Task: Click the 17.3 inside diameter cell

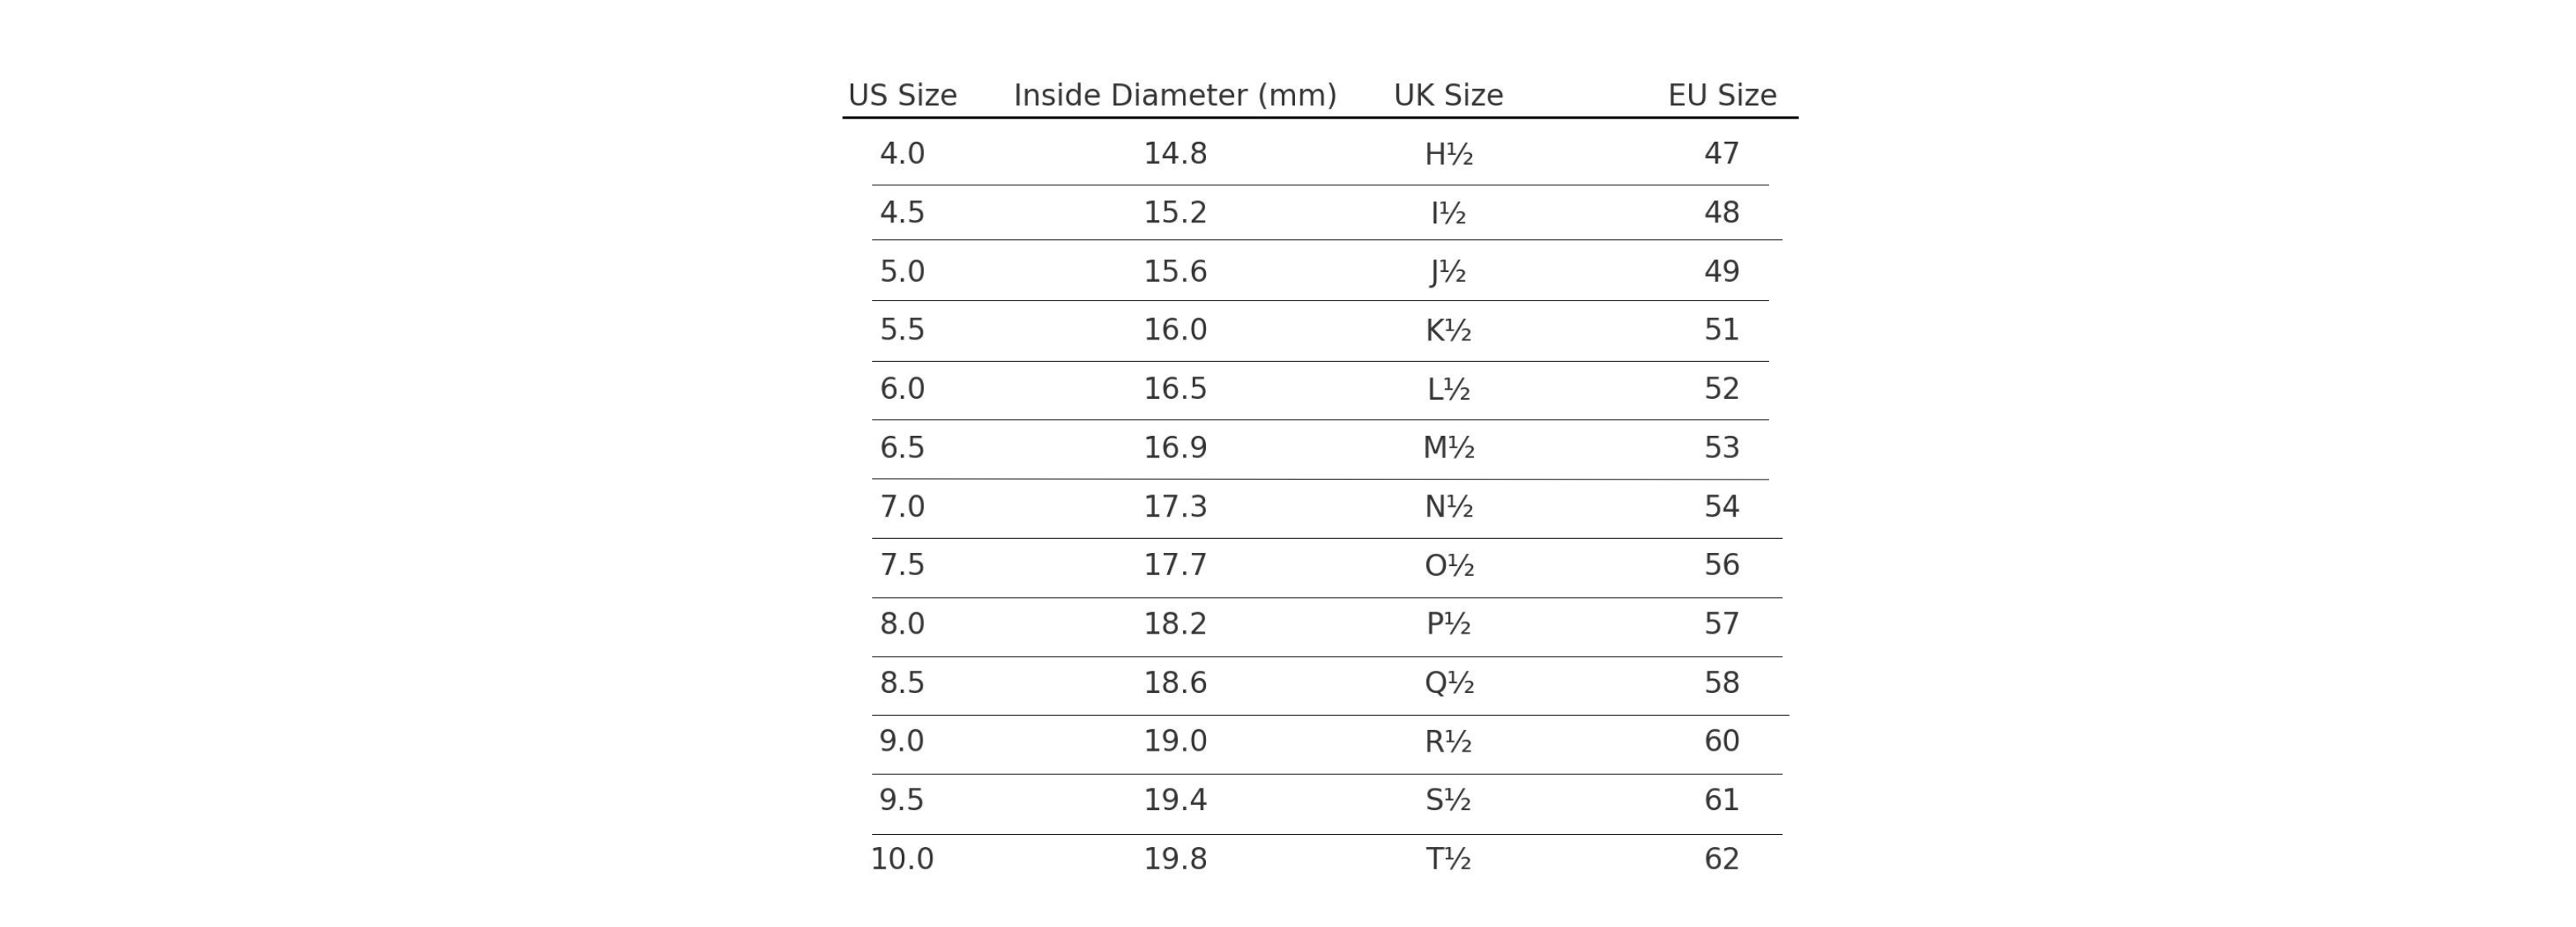Action: (1175, 507)
